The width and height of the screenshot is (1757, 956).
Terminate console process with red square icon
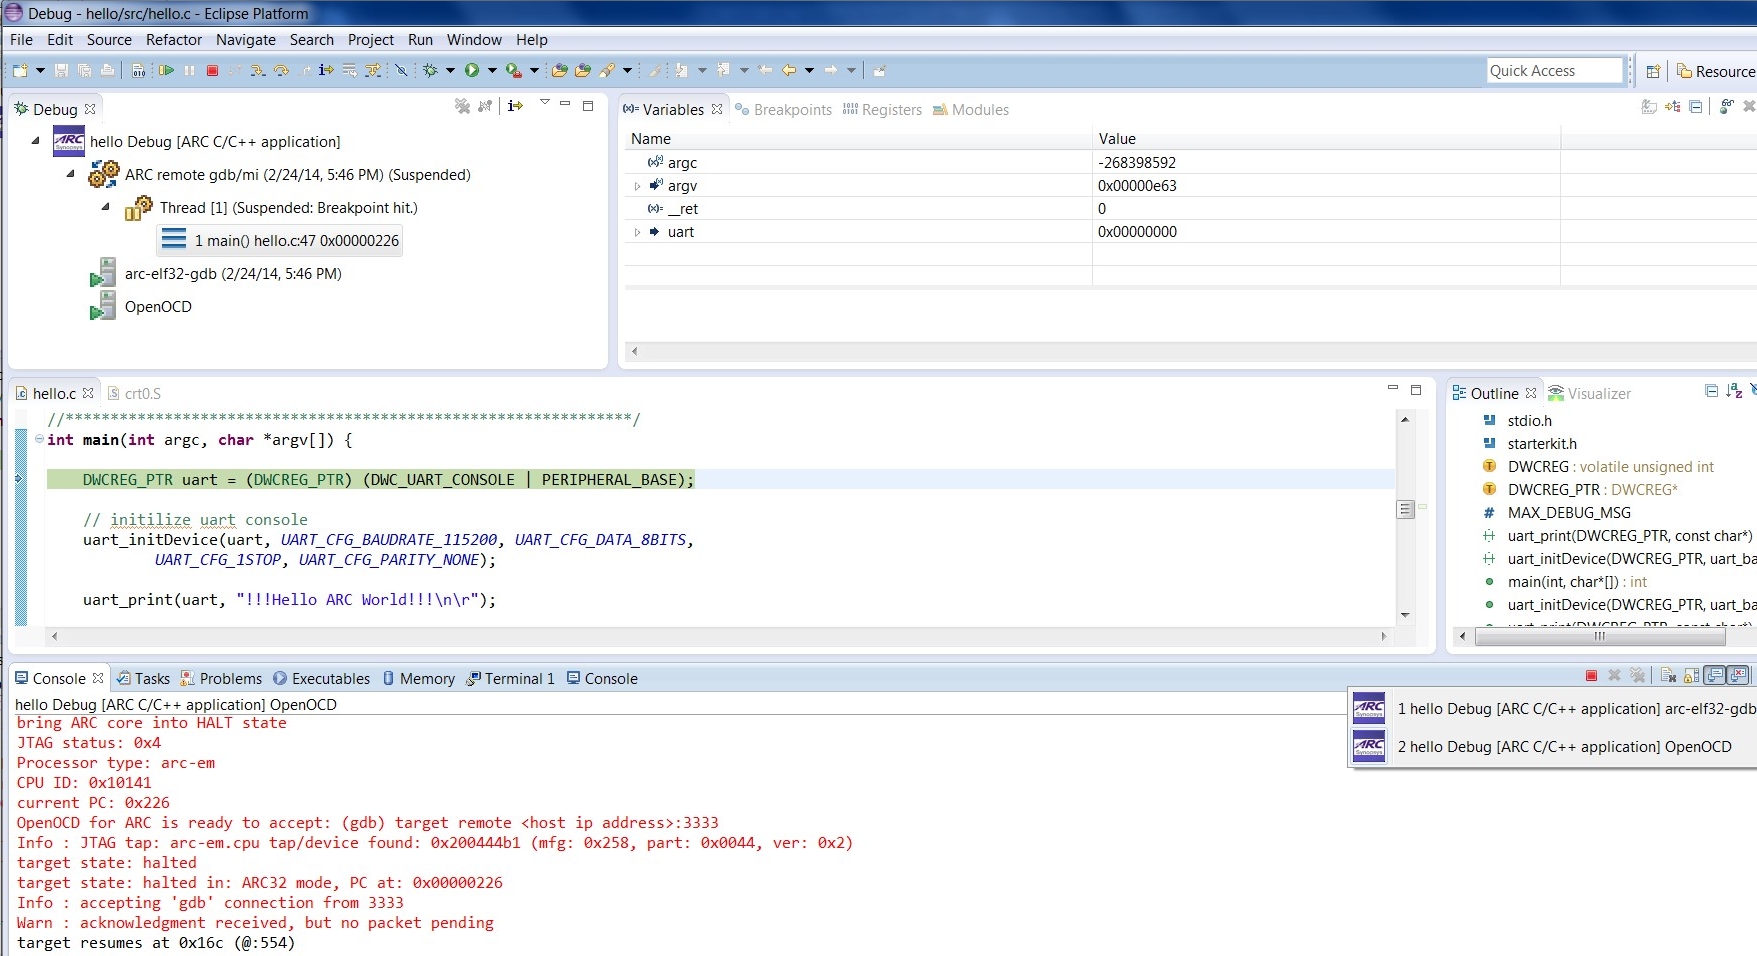pyautogui.click(x=1591, y=676)
